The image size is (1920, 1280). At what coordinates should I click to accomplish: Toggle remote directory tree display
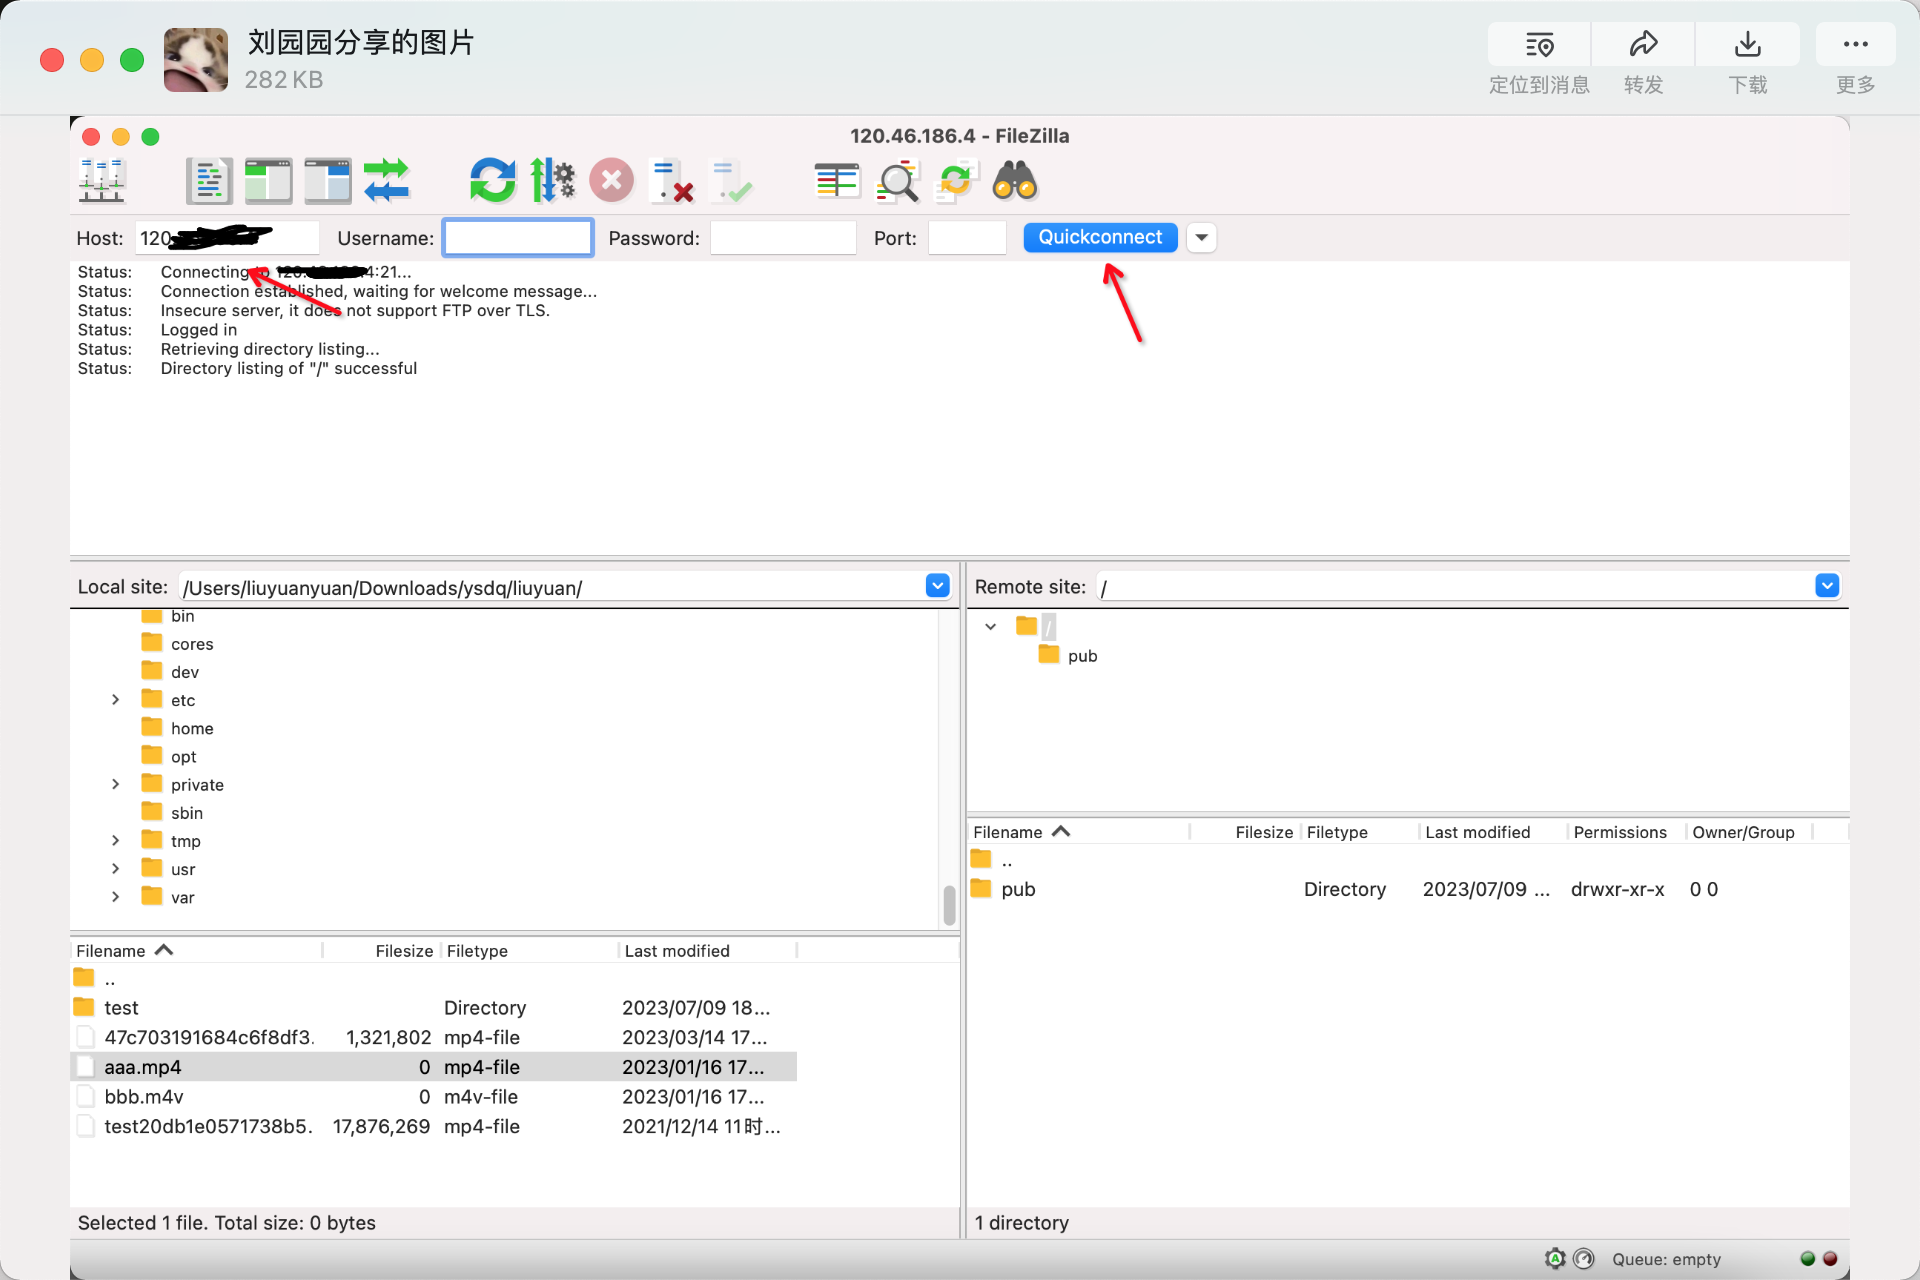click(x=328, y=181)
